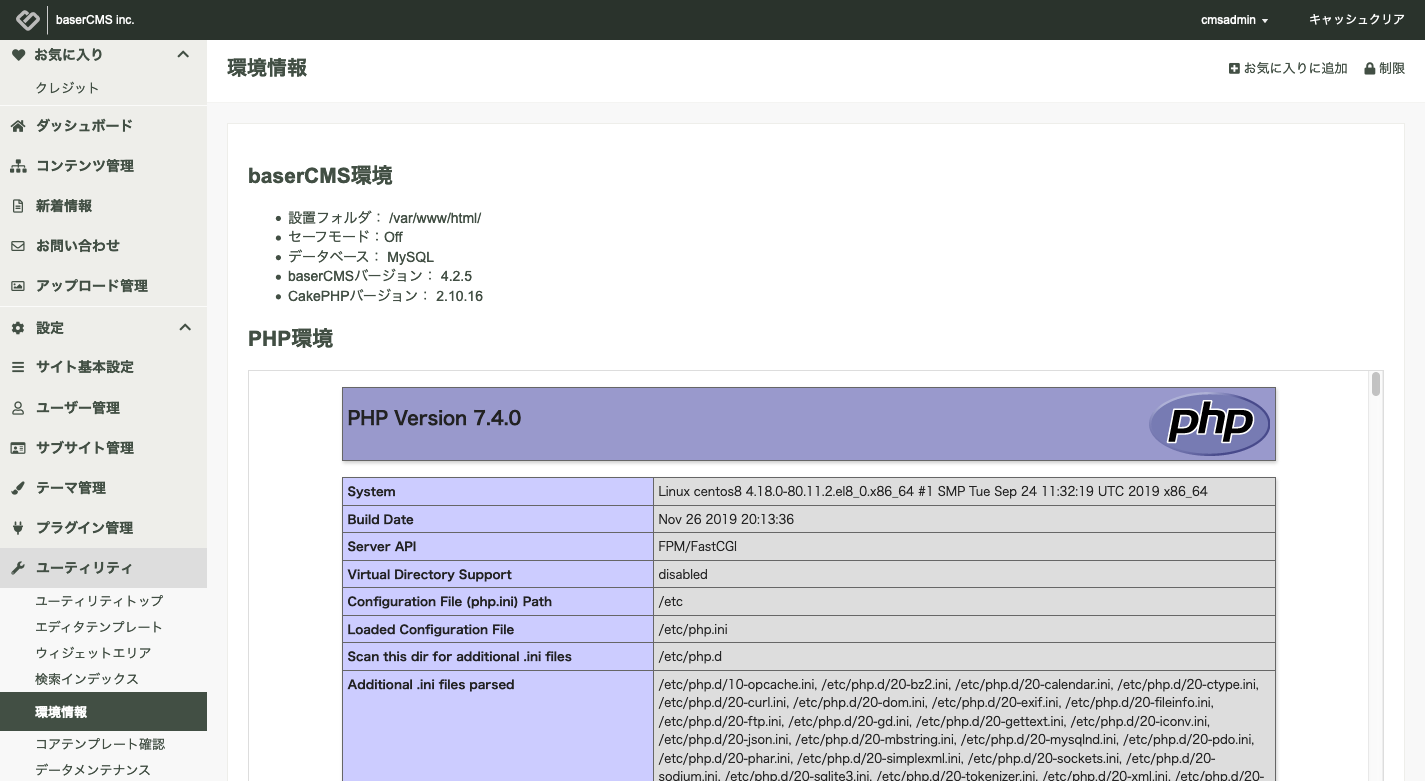The width and height of the screenshot is (1425, 781).
Task: Click the PHP info frame scrollbar
Action: point(1376,385)
